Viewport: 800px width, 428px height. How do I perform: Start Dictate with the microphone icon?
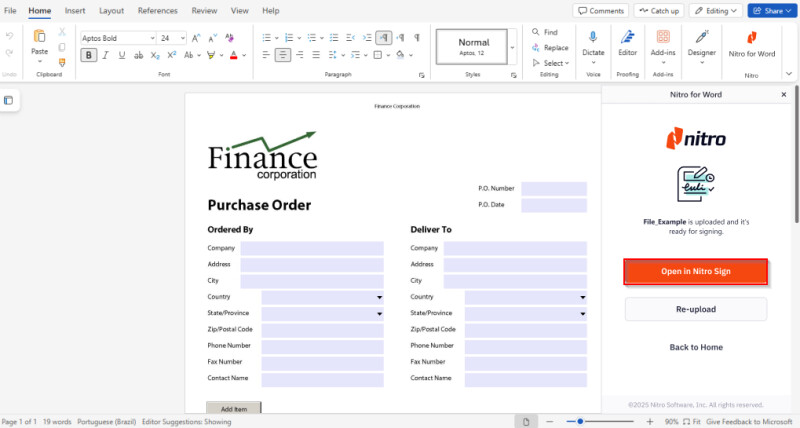pos(592,37)
